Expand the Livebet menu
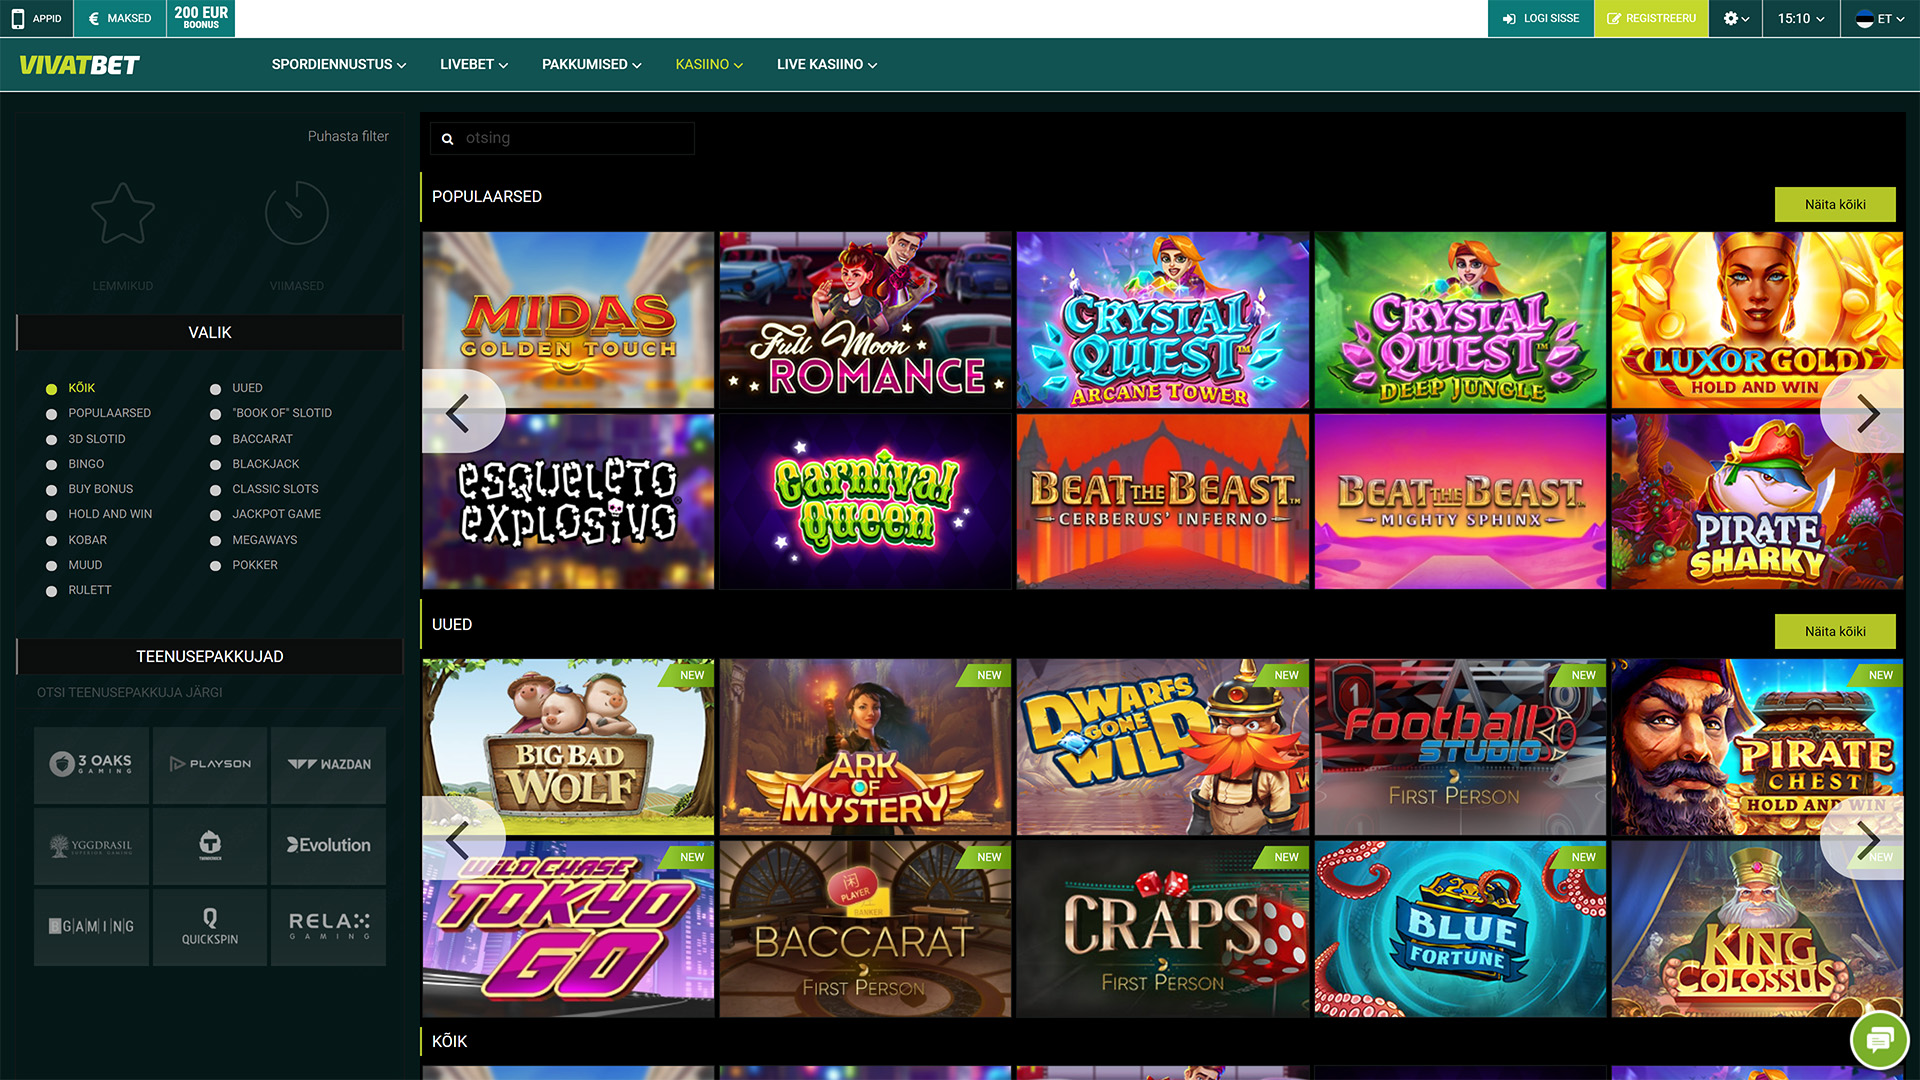The width and height of the screenshot is (1920, 1080). tap(474, 64)
